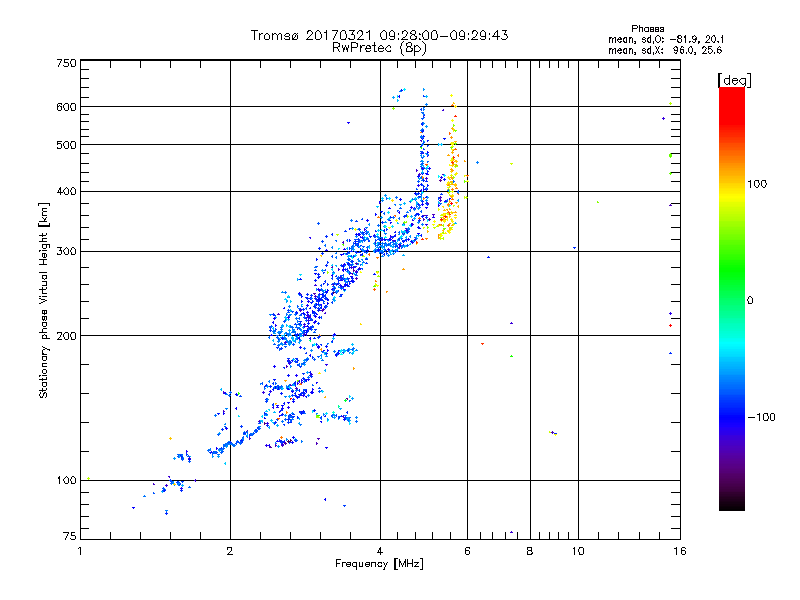
Task: Click the '600' y-axis tick label
Action: pyautogui.click(x=66, y=107)
